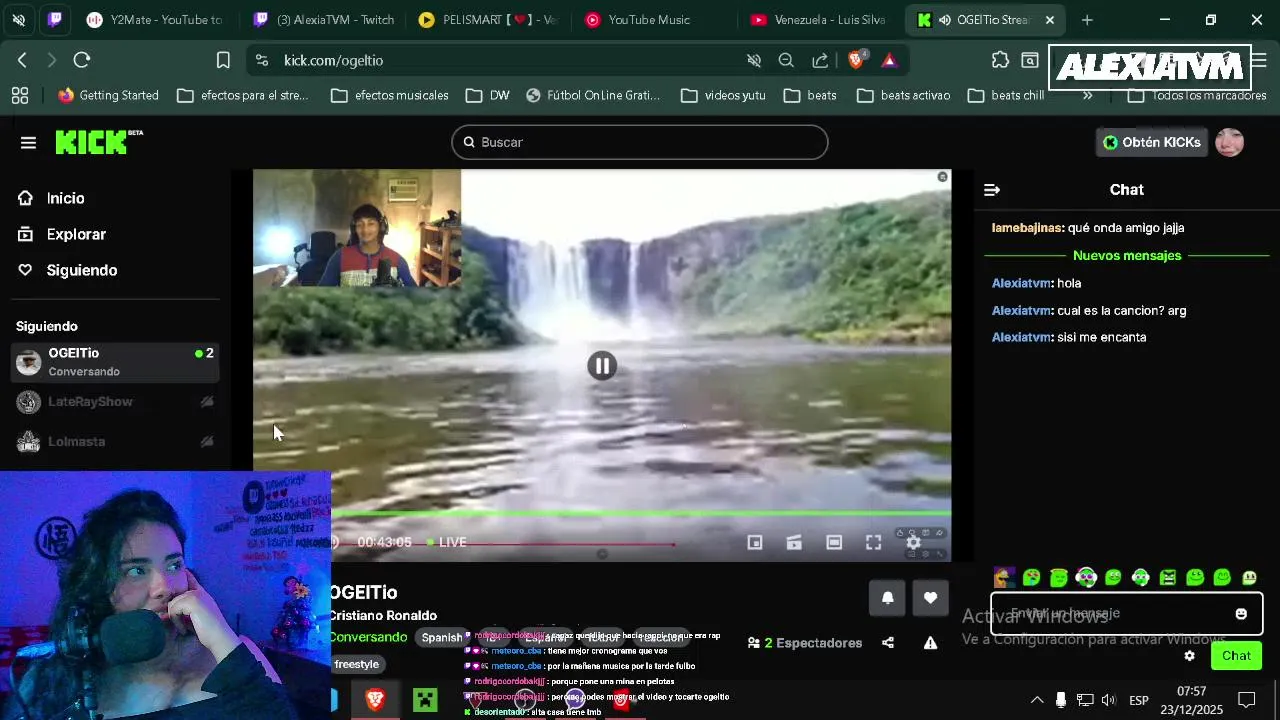
Task: Open Brave browser in Windows taskbar
Action: click(x=375, y=700)
